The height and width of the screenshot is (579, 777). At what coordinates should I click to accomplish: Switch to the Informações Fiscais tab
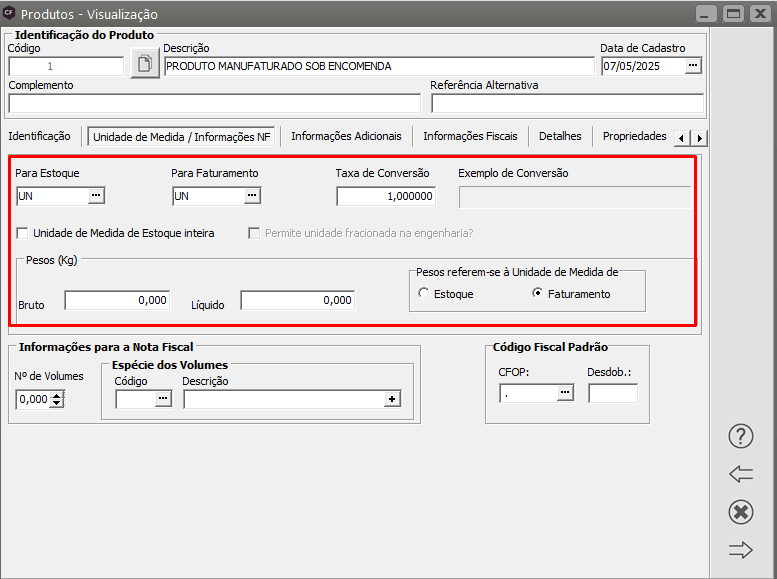click(470, 136)
